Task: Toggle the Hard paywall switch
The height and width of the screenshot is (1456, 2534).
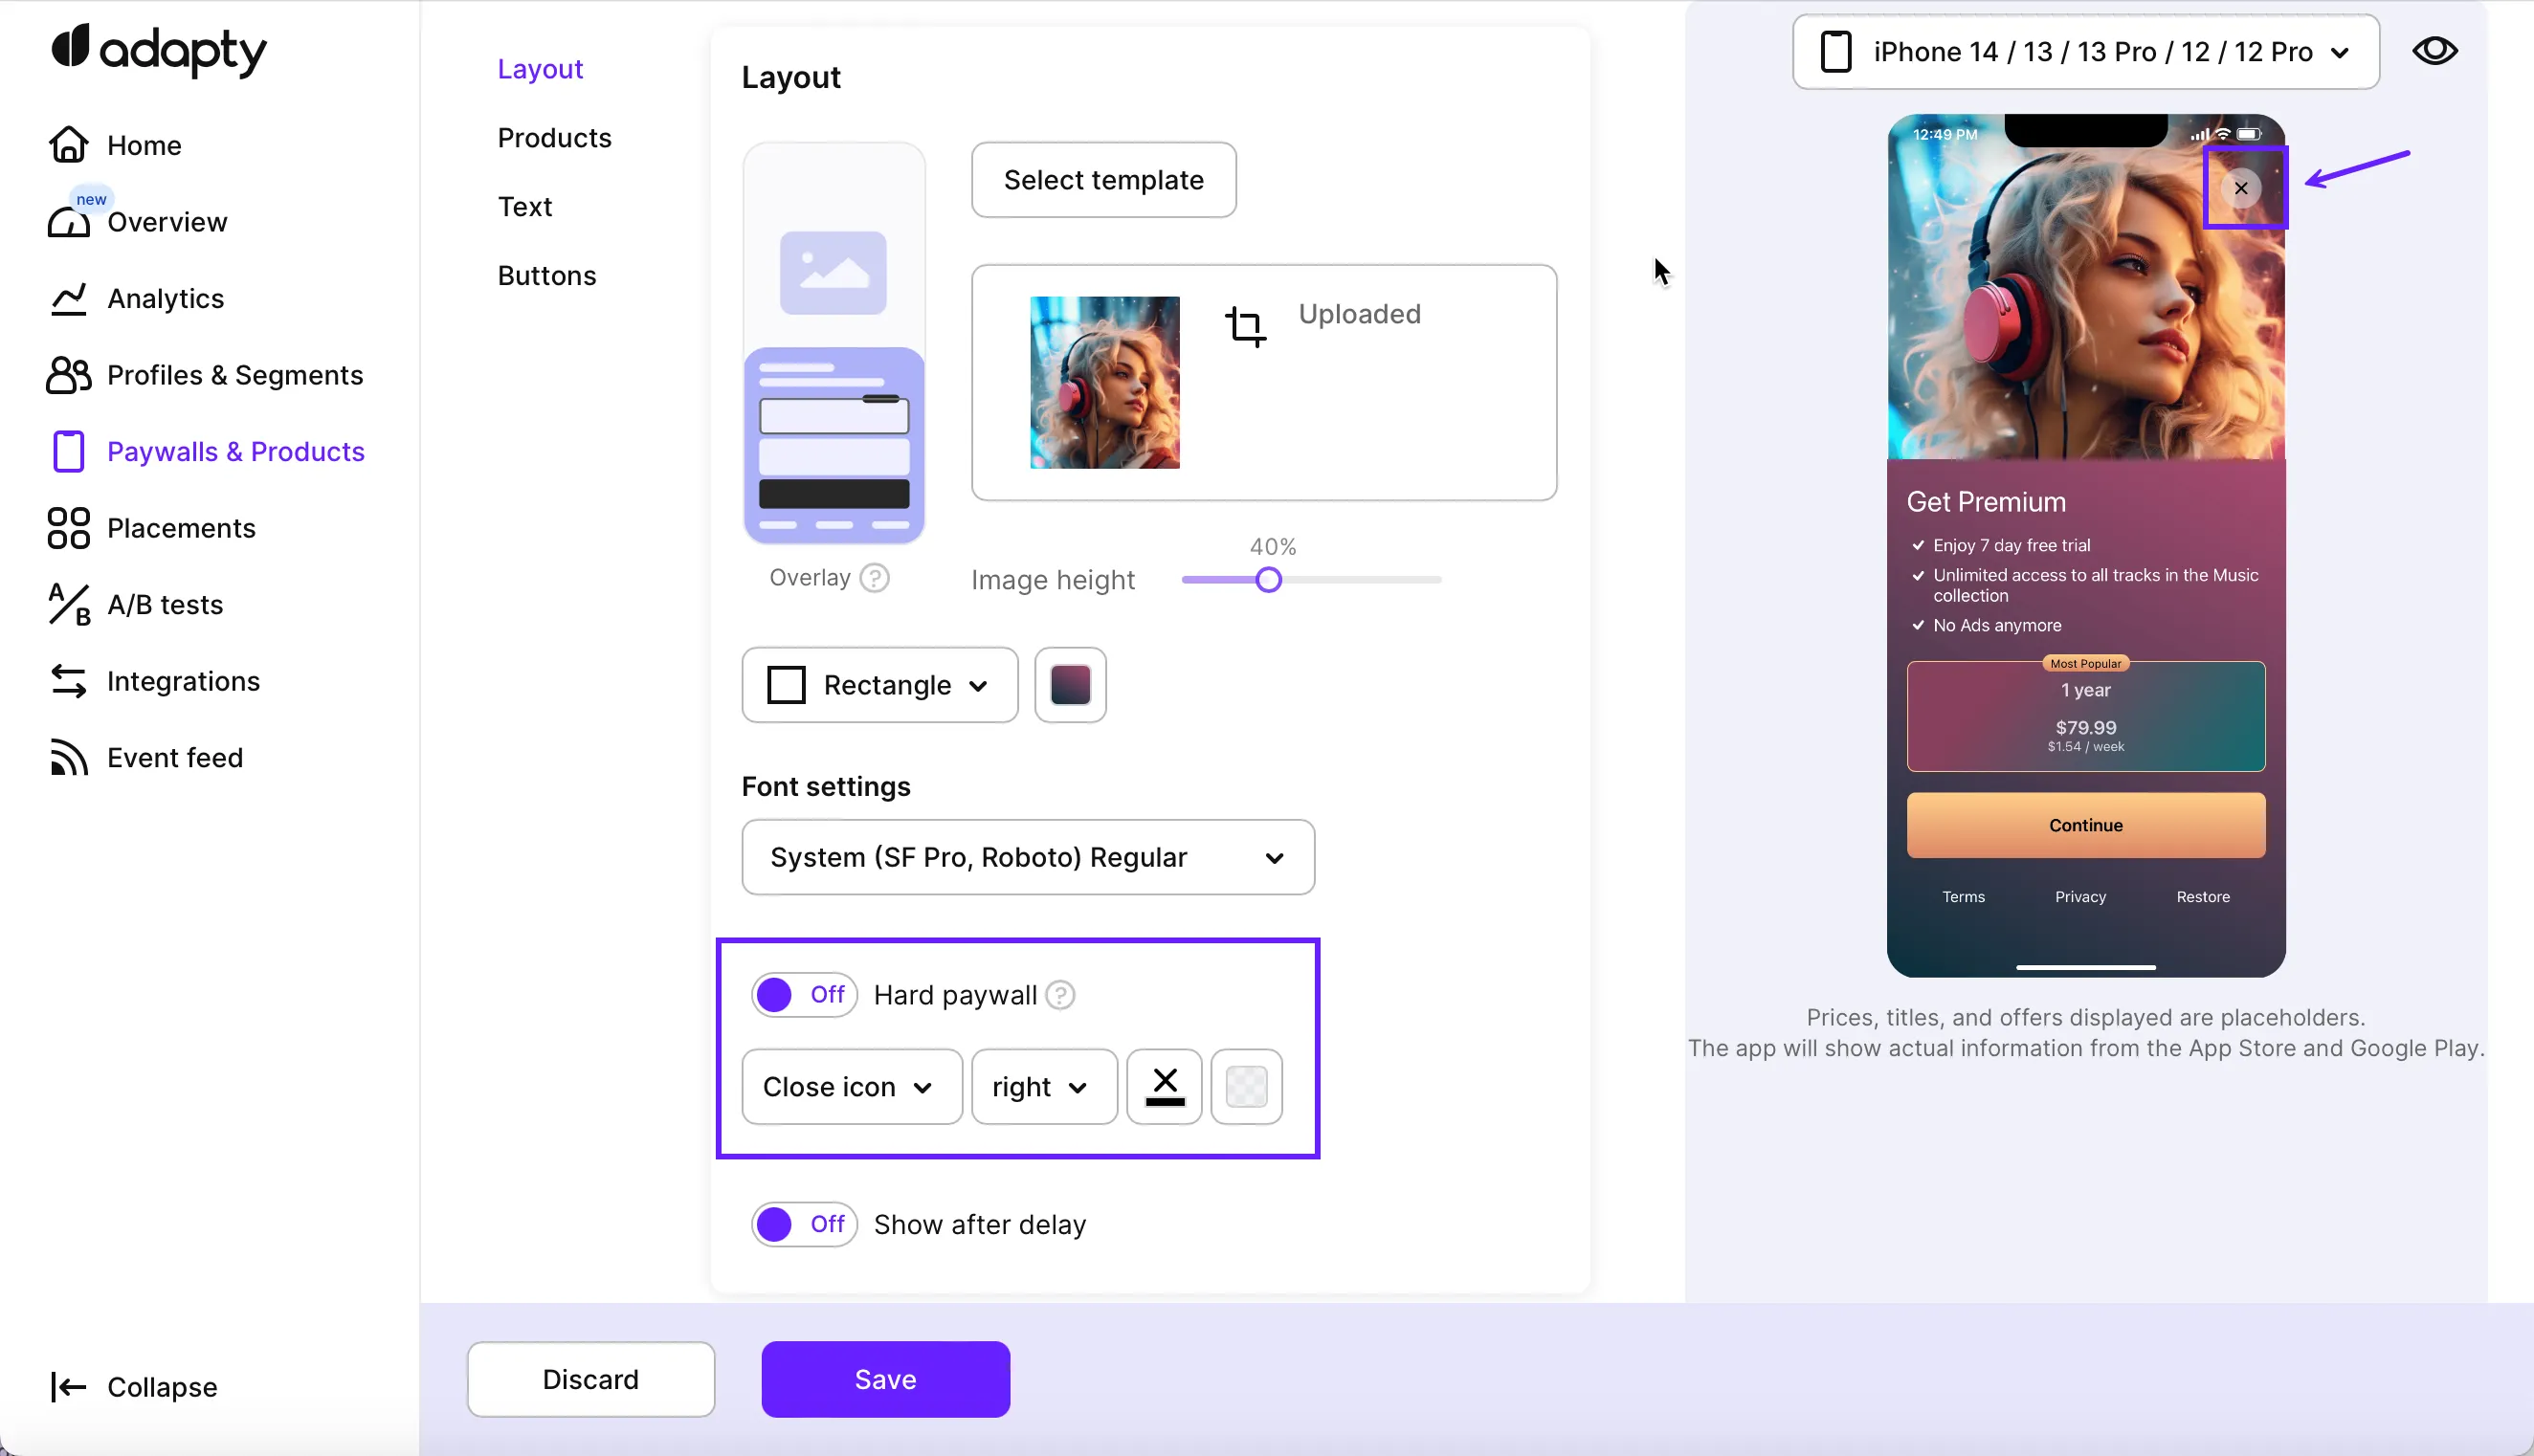Action: point(803,995)
